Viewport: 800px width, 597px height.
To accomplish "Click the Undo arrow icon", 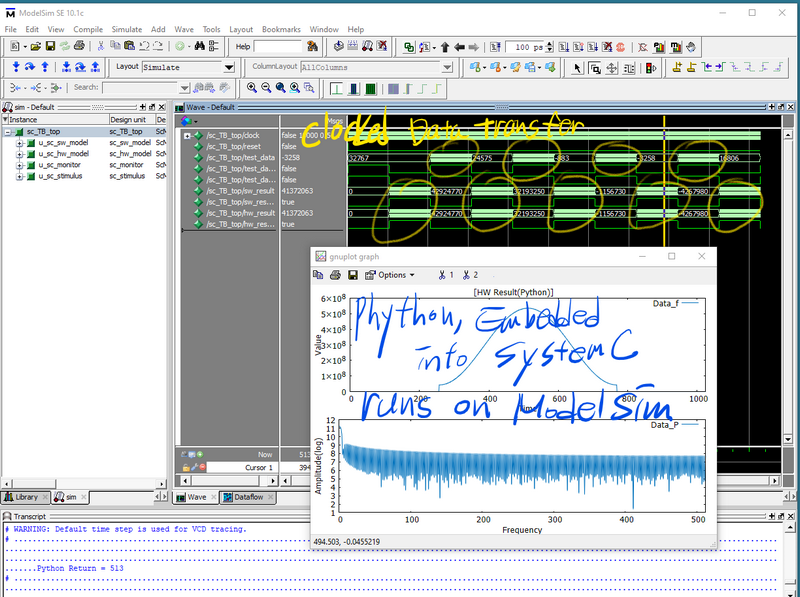I will pyautogui.click(x=144, y=46).
